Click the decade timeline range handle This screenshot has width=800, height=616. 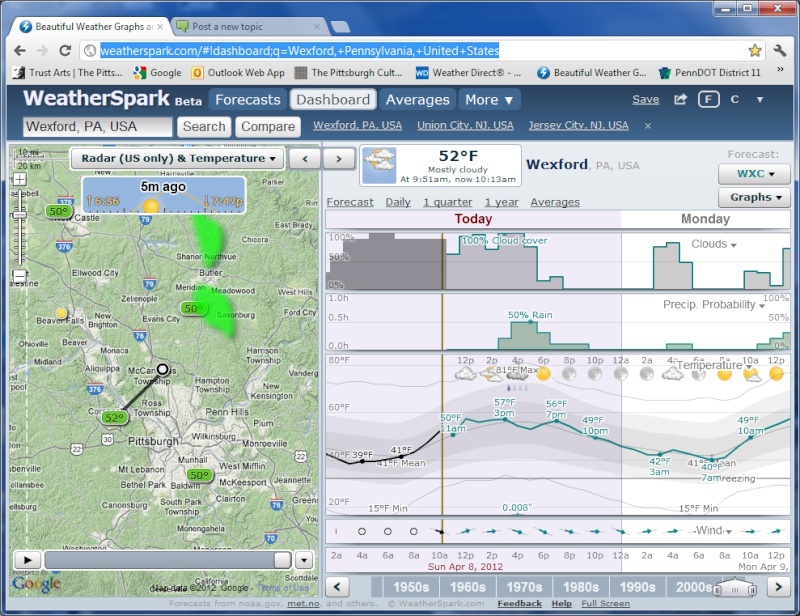[x=735, y=588]
